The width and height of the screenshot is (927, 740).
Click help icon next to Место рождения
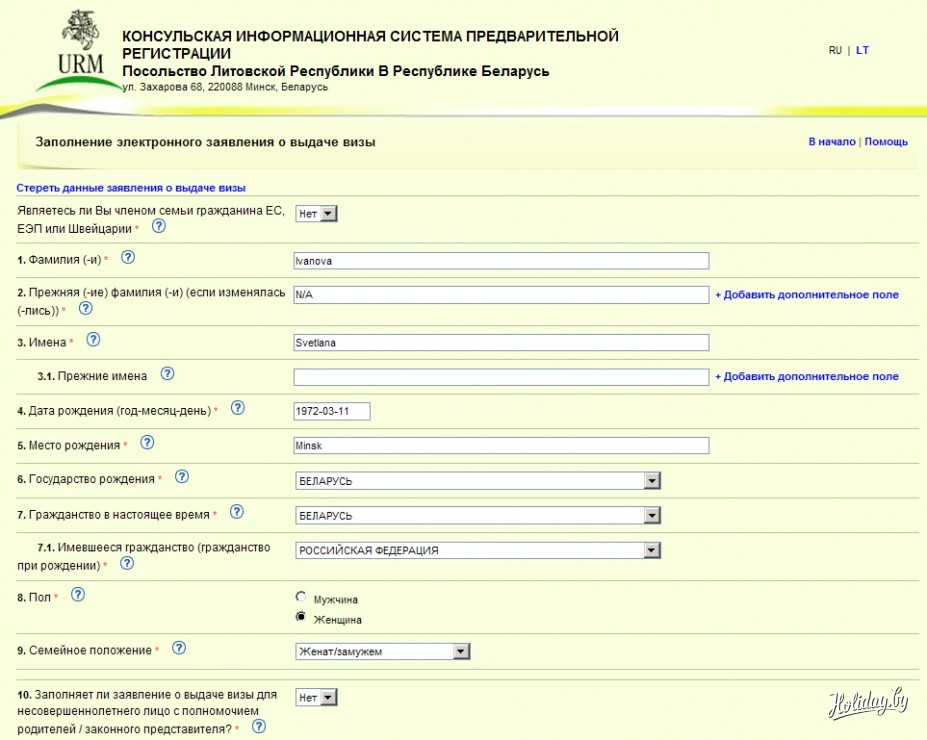(x=148, y=443)
